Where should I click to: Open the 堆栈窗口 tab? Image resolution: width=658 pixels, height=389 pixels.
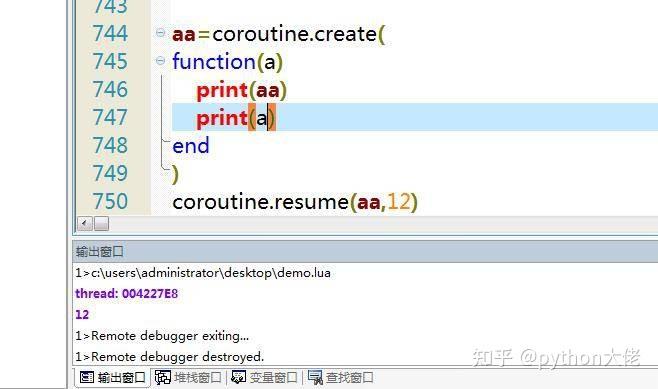point(188,378)
